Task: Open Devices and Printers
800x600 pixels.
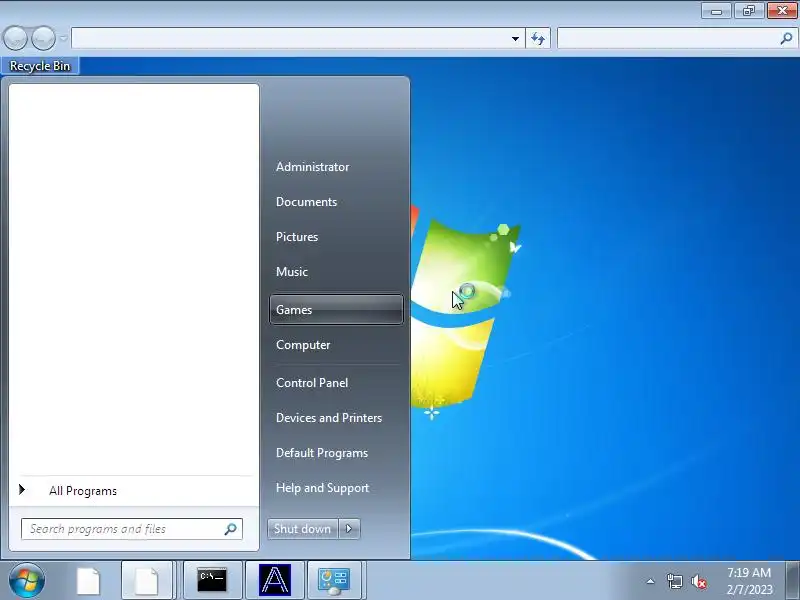Action: [x=329, y=418]
